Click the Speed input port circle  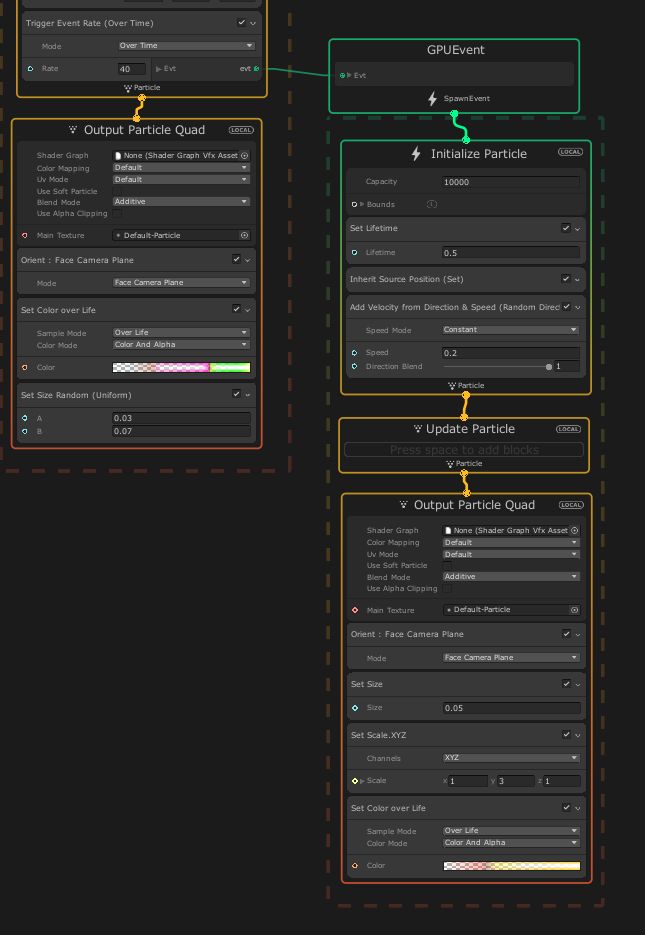pyautogui.click(x=355, y=353)
